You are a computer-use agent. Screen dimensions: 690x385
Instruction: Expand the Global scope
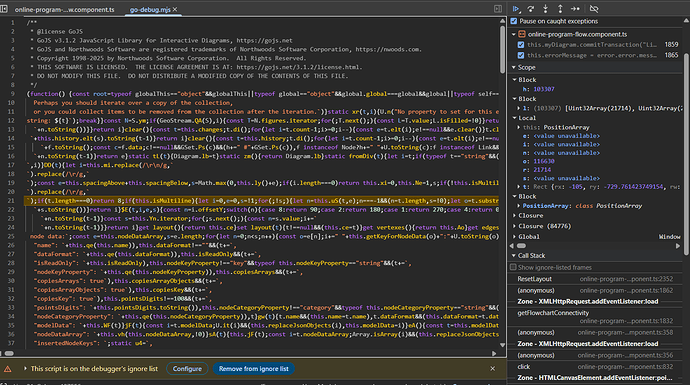514,237
